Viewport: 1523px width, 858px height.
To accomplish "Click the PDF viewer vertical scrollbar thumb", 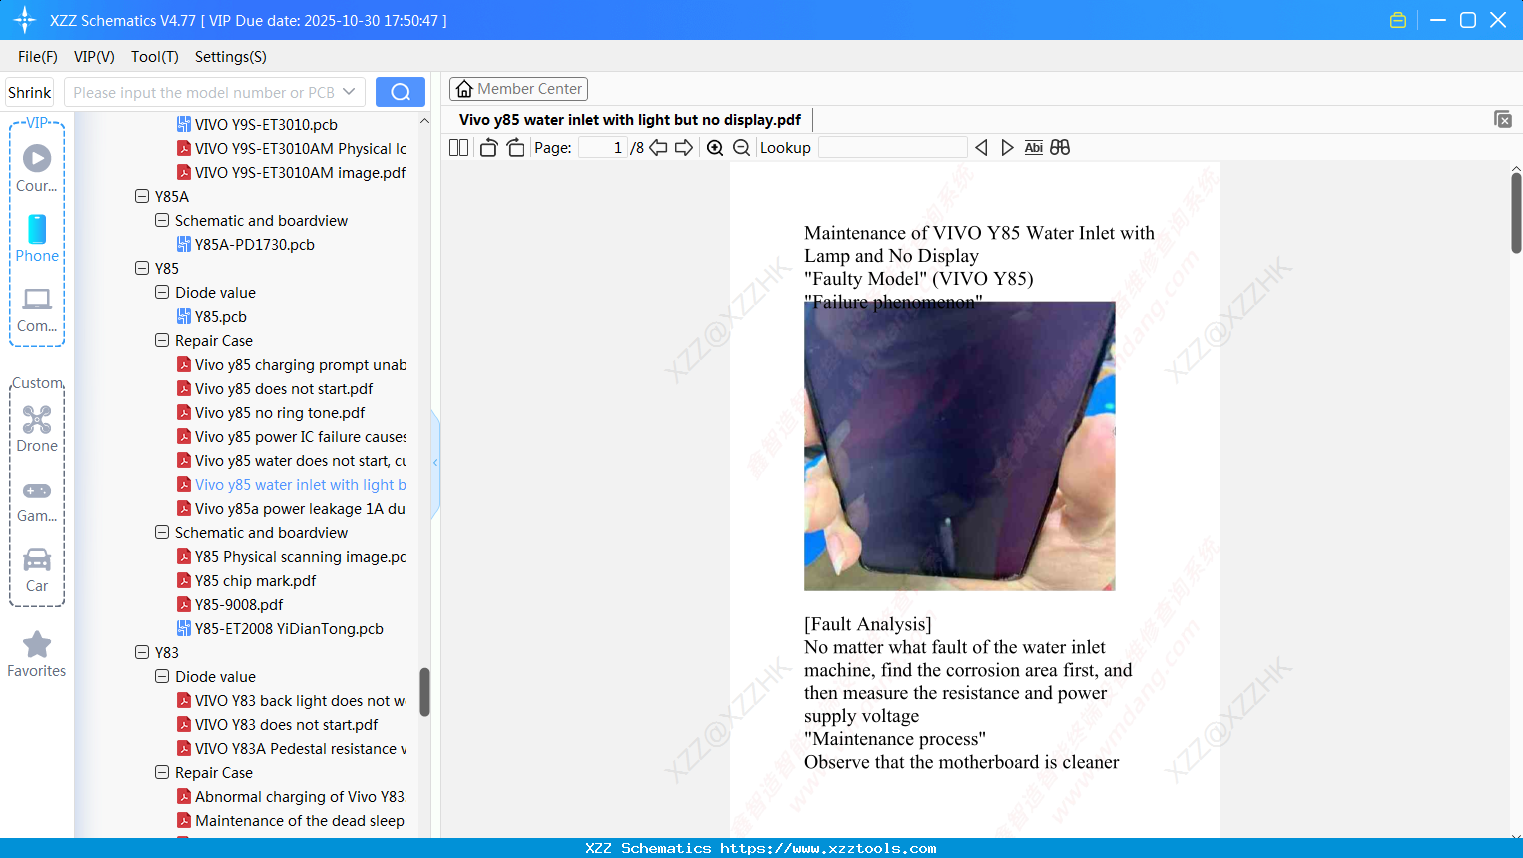I will coord(1516,213).
